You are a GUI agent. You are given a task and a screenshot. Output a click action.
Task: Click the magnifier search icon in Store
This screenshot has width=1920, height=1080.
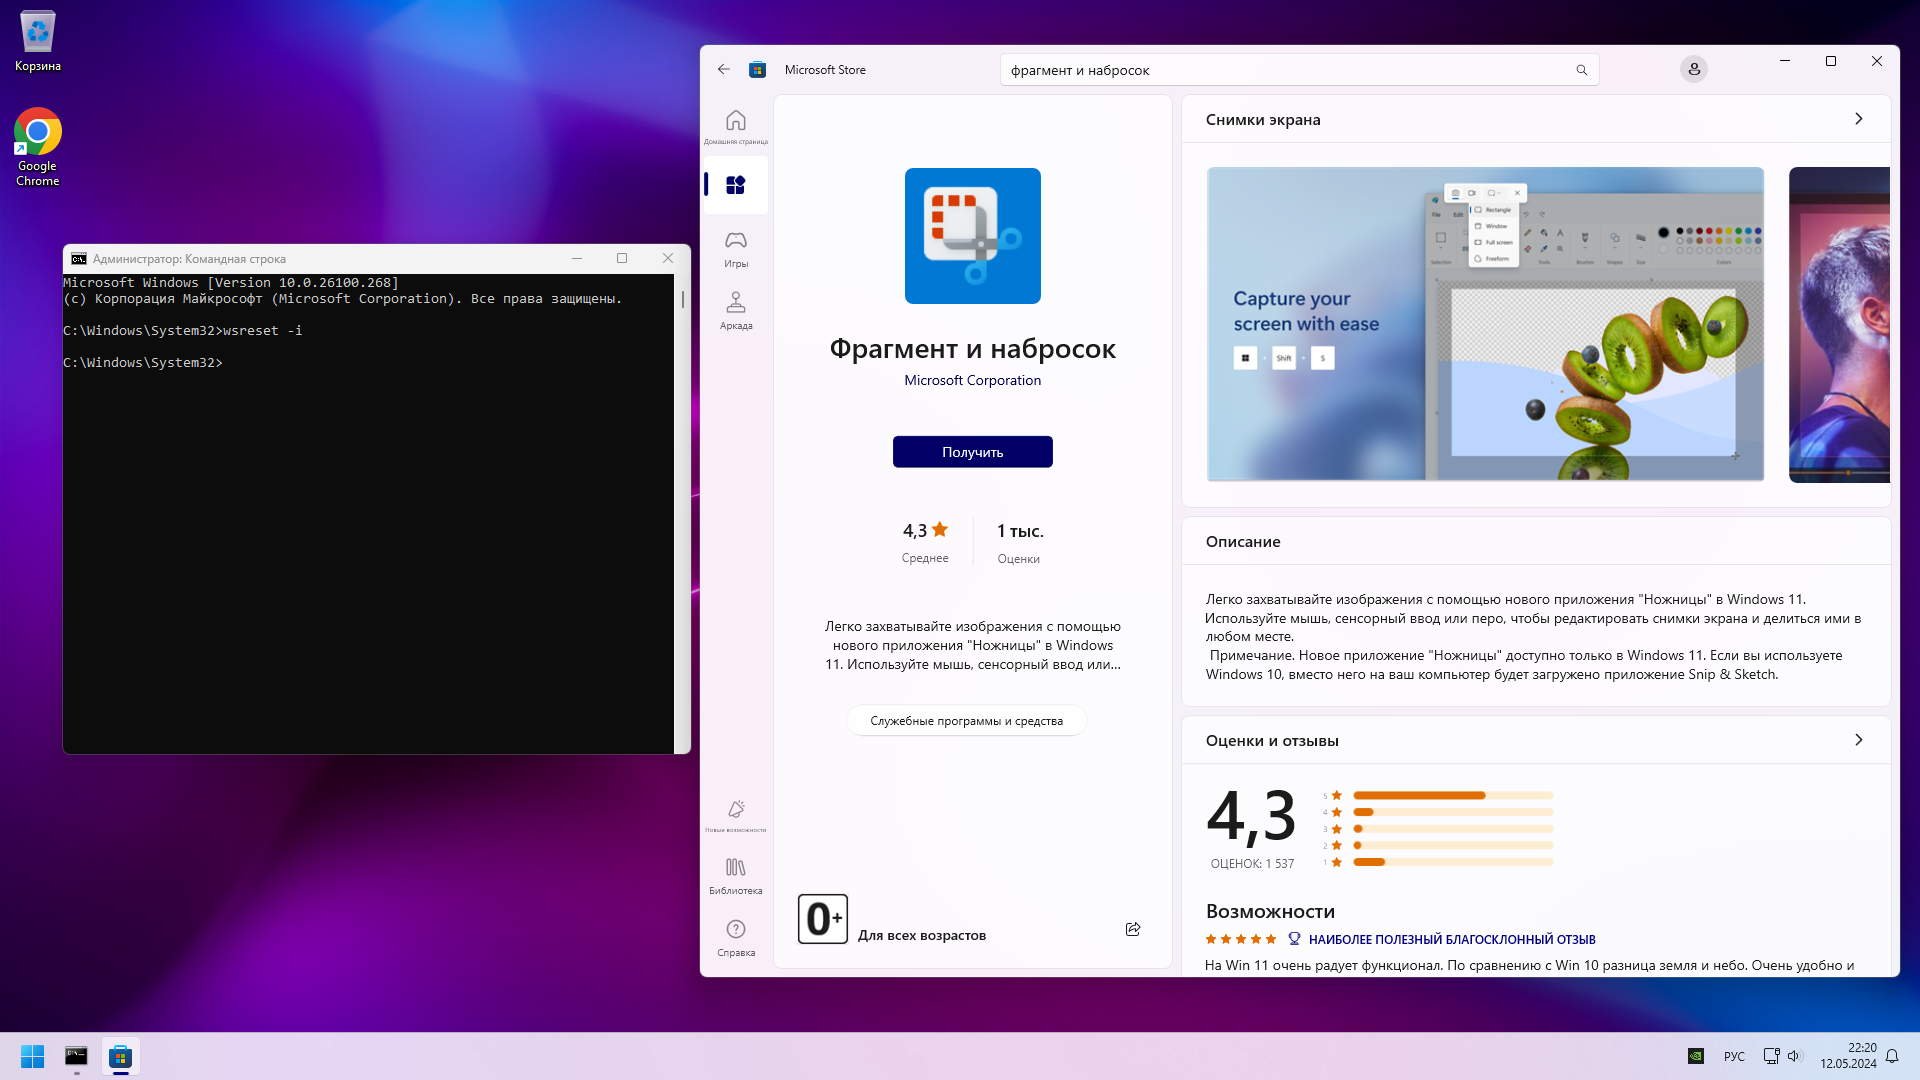pyautogui.click(x=1581, y=70)
